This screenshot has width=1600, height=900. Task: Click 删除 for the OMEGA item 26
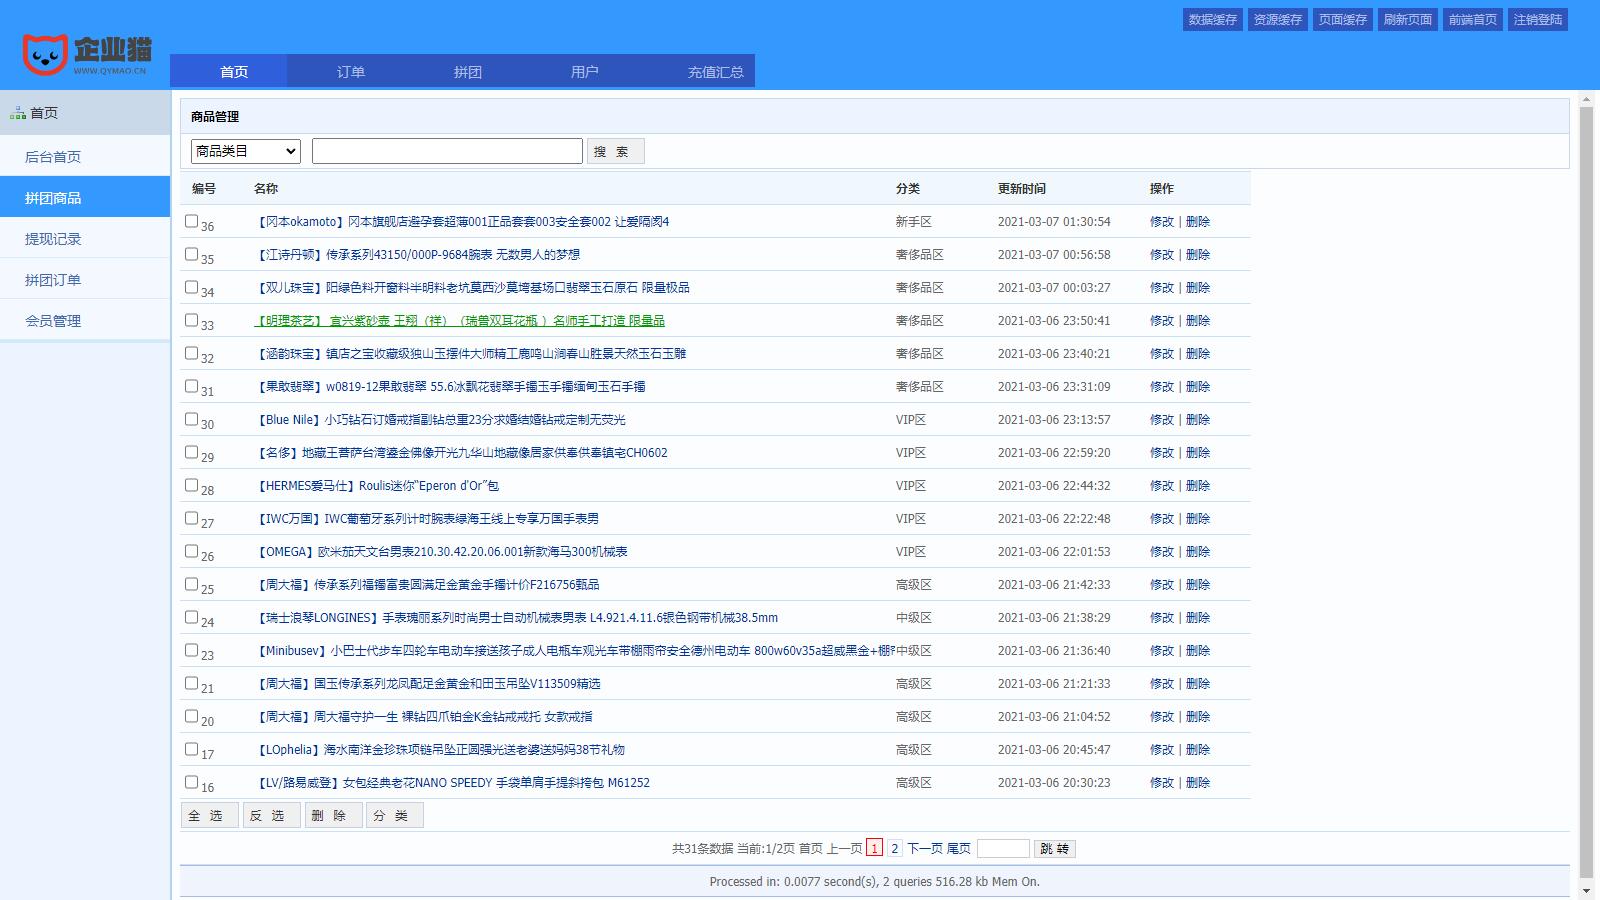pos(1198,552)
